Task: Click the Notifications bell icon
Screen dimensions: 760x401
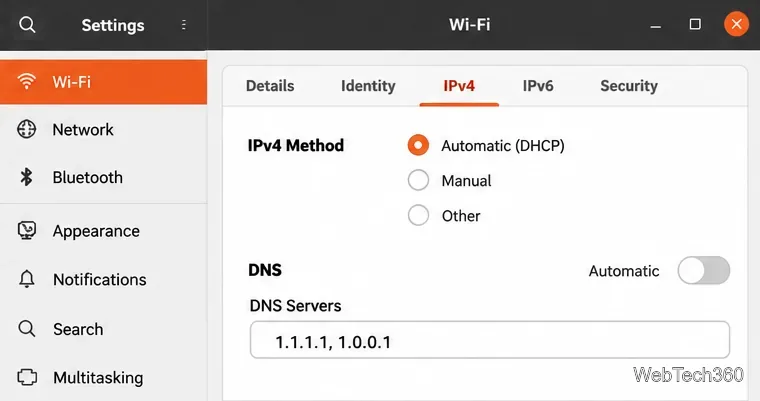Action: click(x=27, y=279)
